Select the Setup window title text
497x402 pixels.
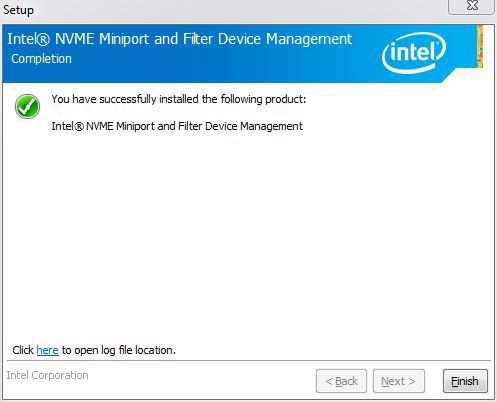pos(18,10)
